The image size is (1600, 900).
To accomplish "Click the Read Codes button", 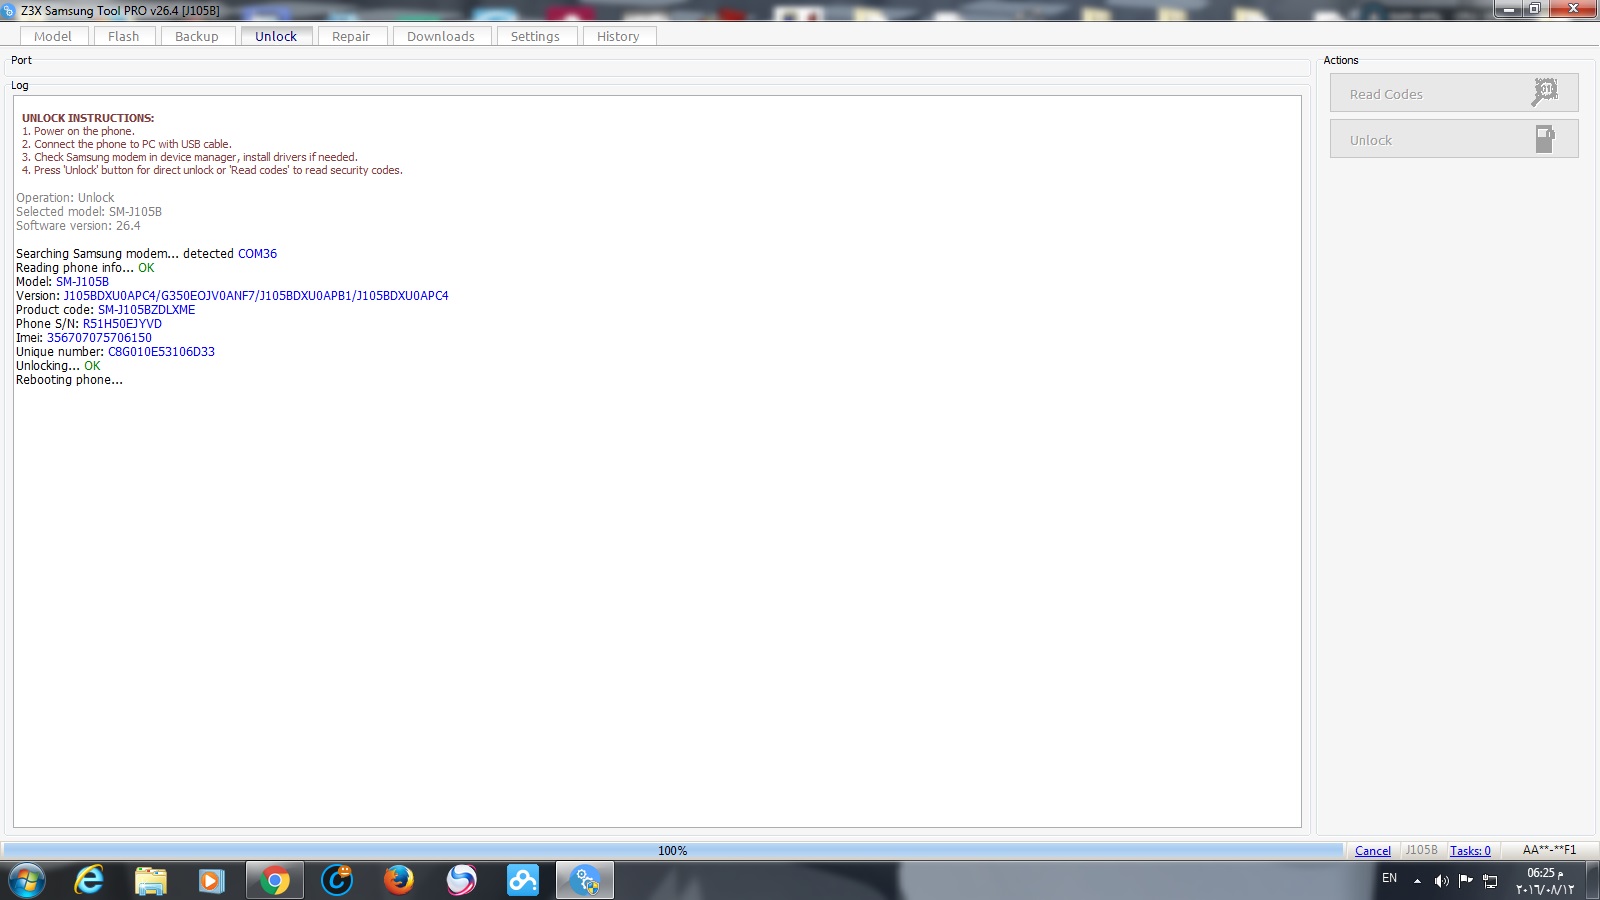I will point(1454,93).
